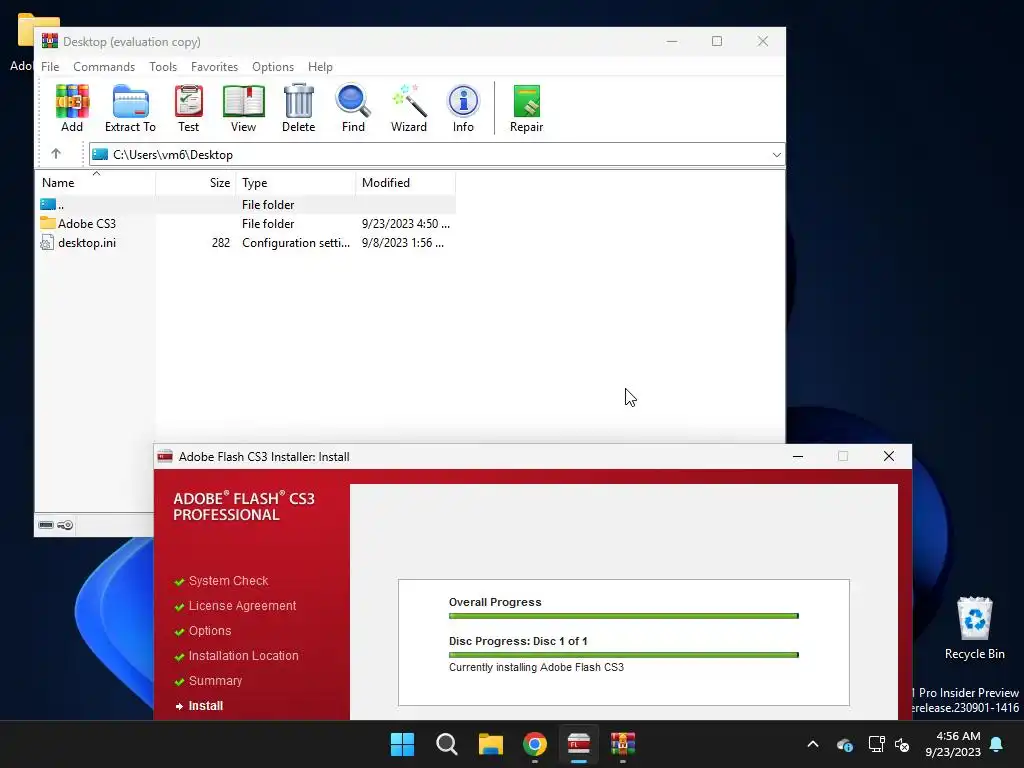1024x768 pixels.
Task: Click Installation Location installer step
Action: 244,656
